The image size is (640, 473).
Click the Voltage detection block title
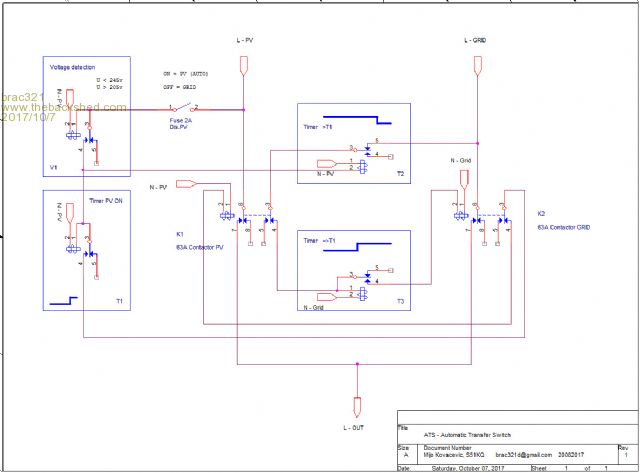pos(73,66)
